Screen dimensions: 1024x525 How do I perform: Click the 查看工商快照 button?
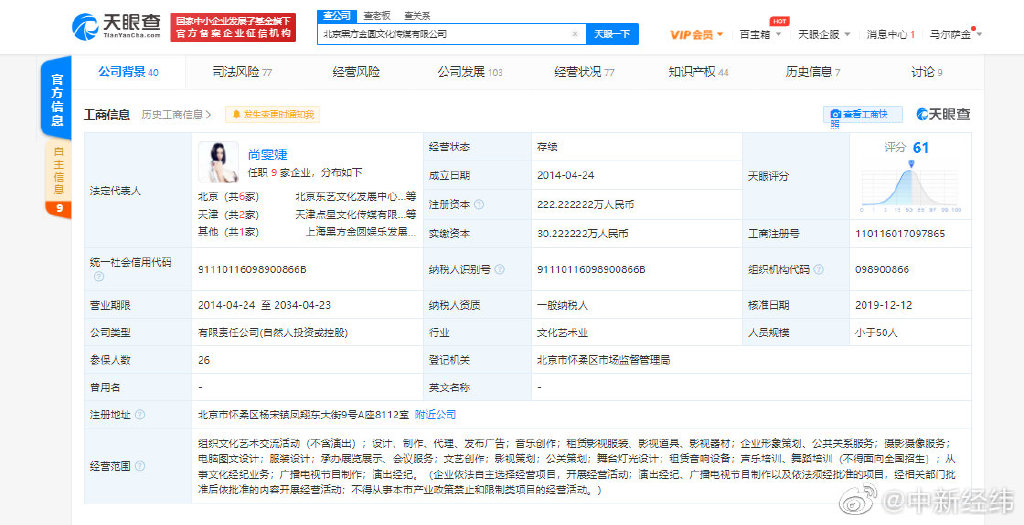[x=863, y=114]
